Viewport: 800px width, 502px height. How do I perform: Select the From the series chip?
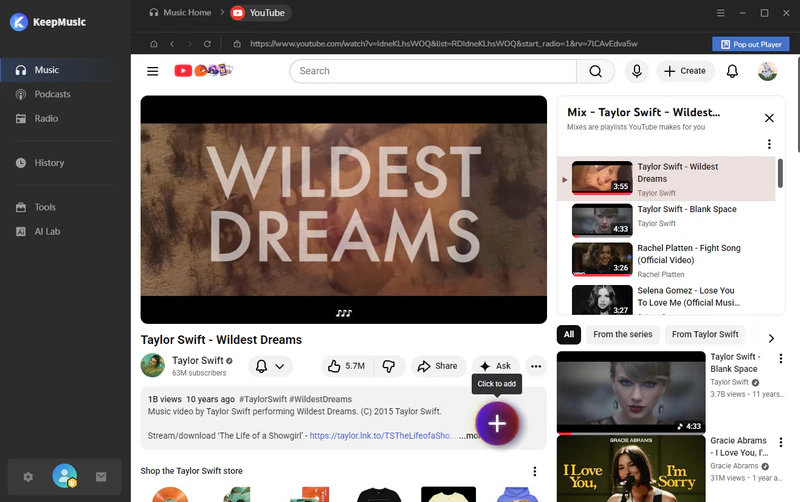tap(622, 335)
